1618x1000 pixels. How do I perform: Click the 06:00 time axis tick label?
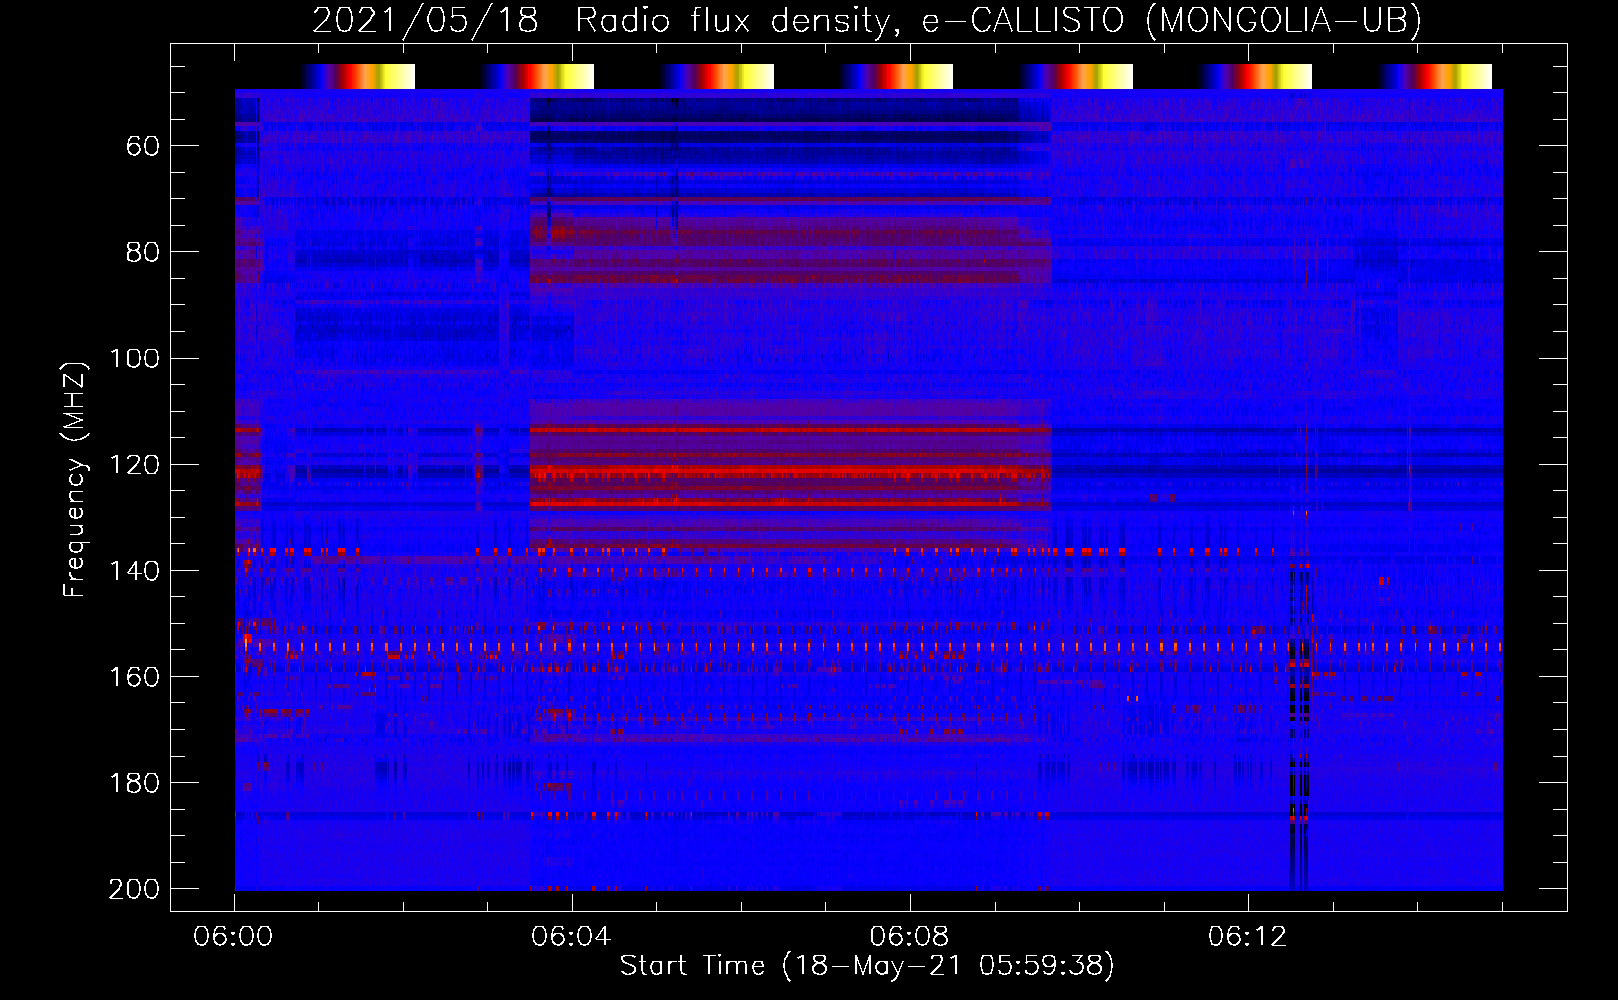(x=233, y=937)
